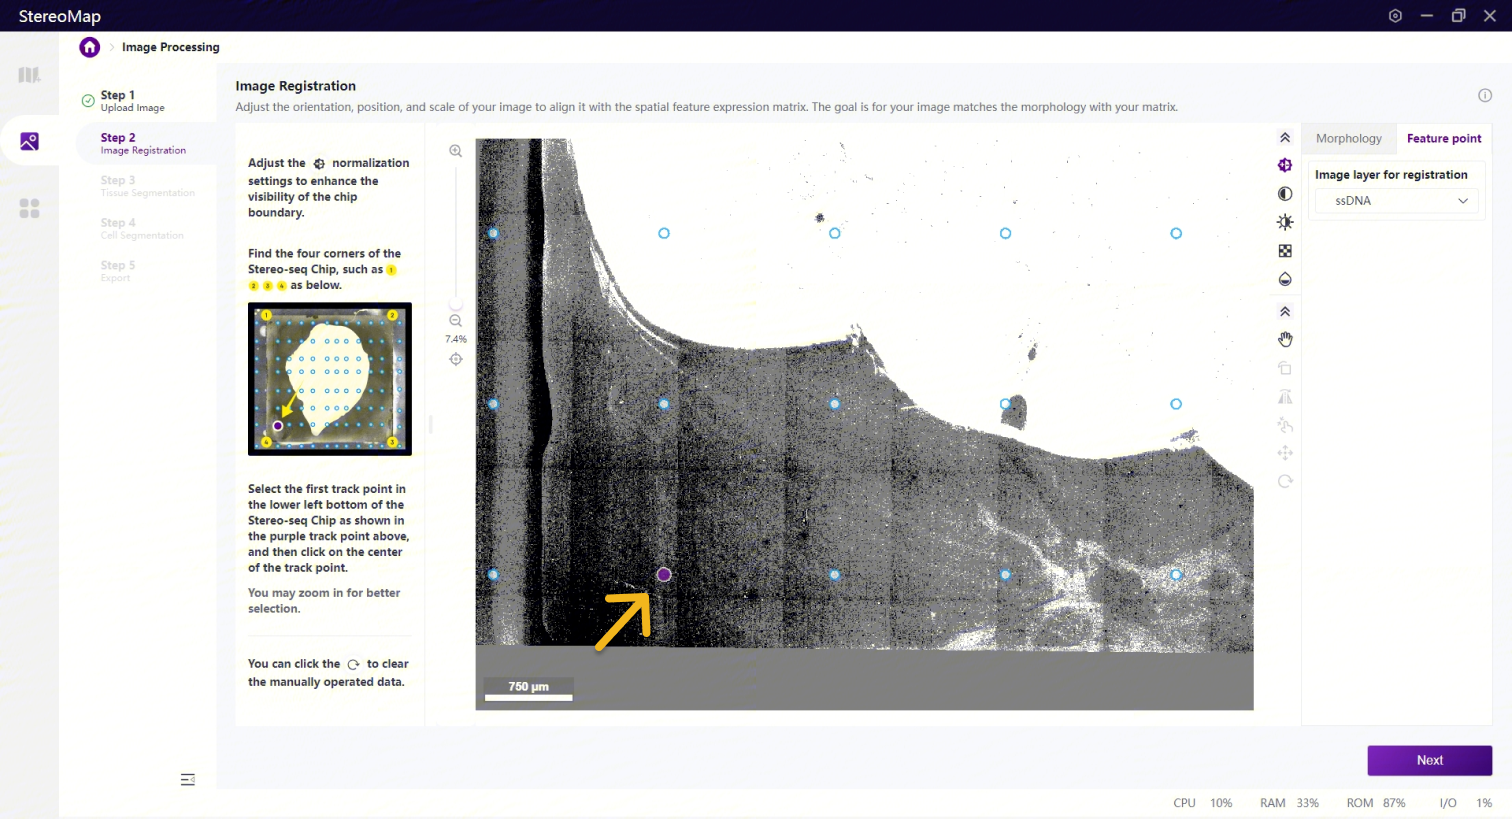Click the Next button
1512x819 pixels.
click(1430, 760)
